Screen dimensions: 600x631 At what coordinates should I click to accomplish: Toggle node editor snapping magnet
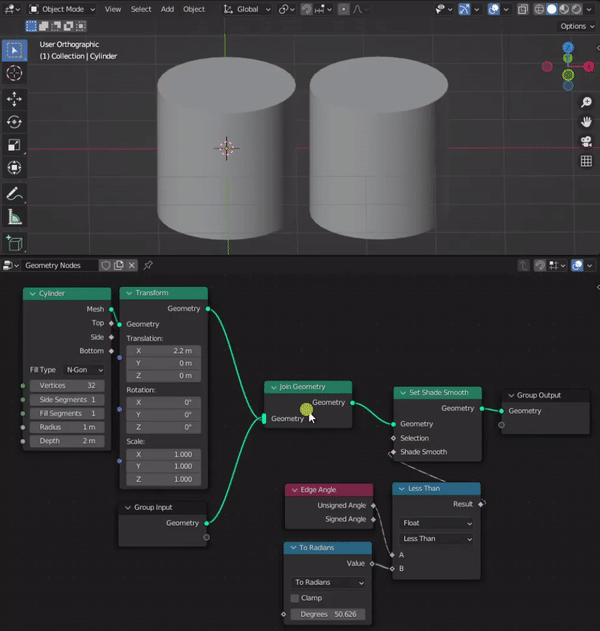click(x=540, y=266)
